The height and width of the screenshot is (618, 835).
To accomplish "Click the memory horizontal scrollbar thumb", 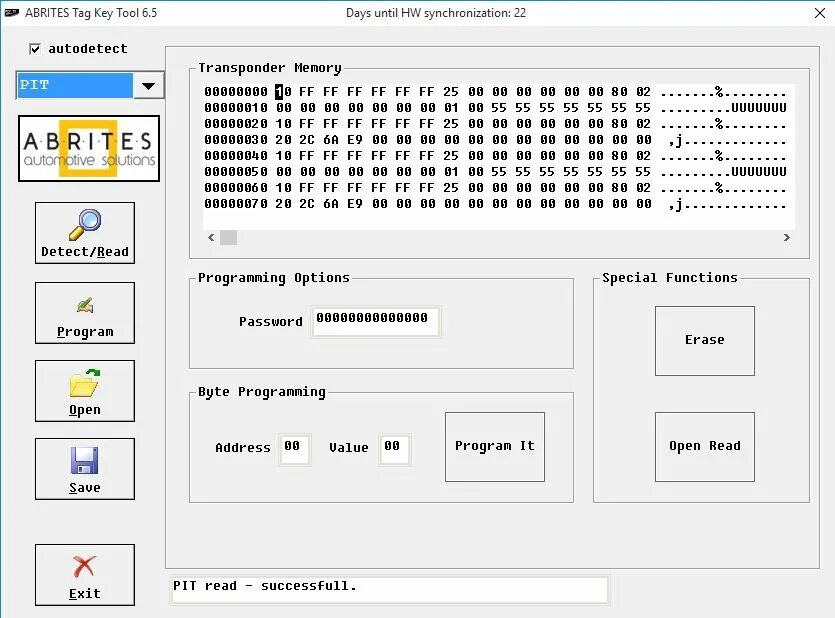I will click(228, 237).
